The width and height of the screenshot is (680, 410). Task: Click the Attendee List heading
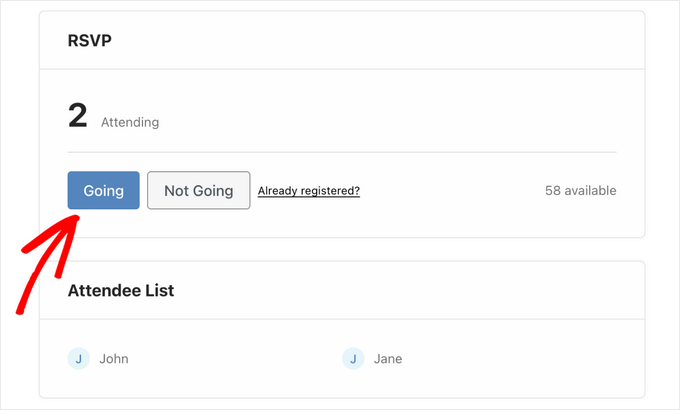121,290
